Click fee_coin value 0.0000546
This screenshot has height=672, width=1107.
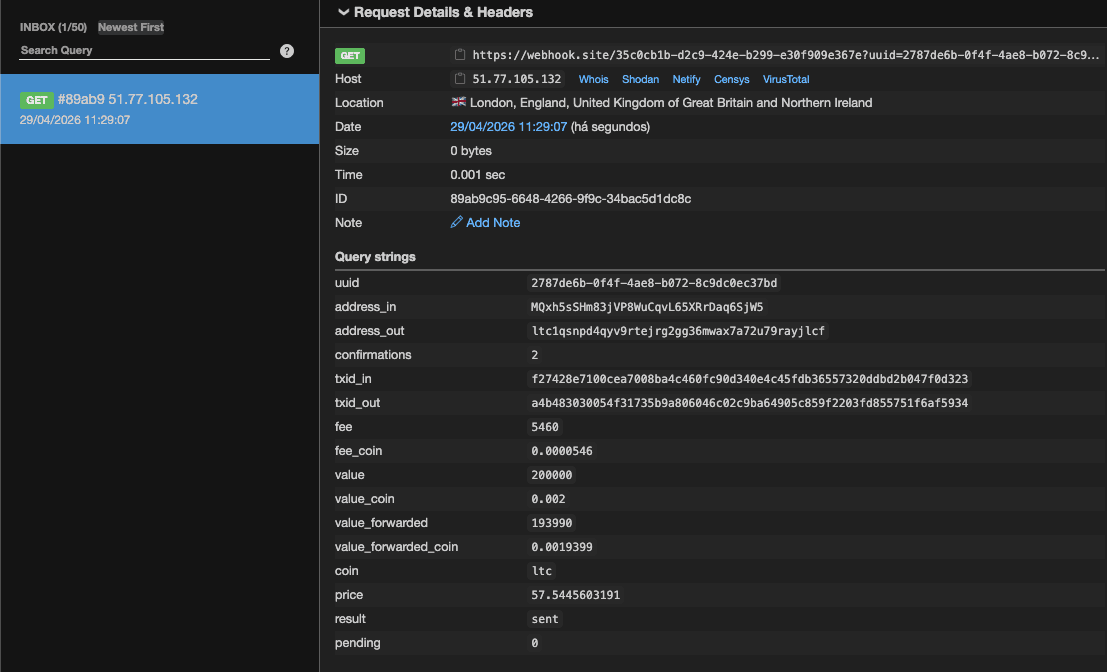pos(561,451)
